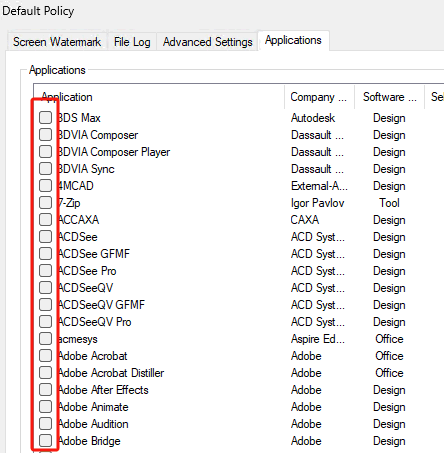This screenshot has width=444, height=453.
Task: Check the 3DS Max application checkbox
Action: tap(45, 117)
